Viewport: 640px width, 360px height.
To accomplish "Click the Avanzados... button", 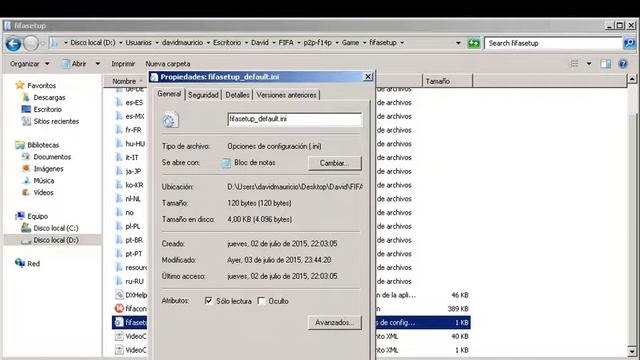I will 335,322.
